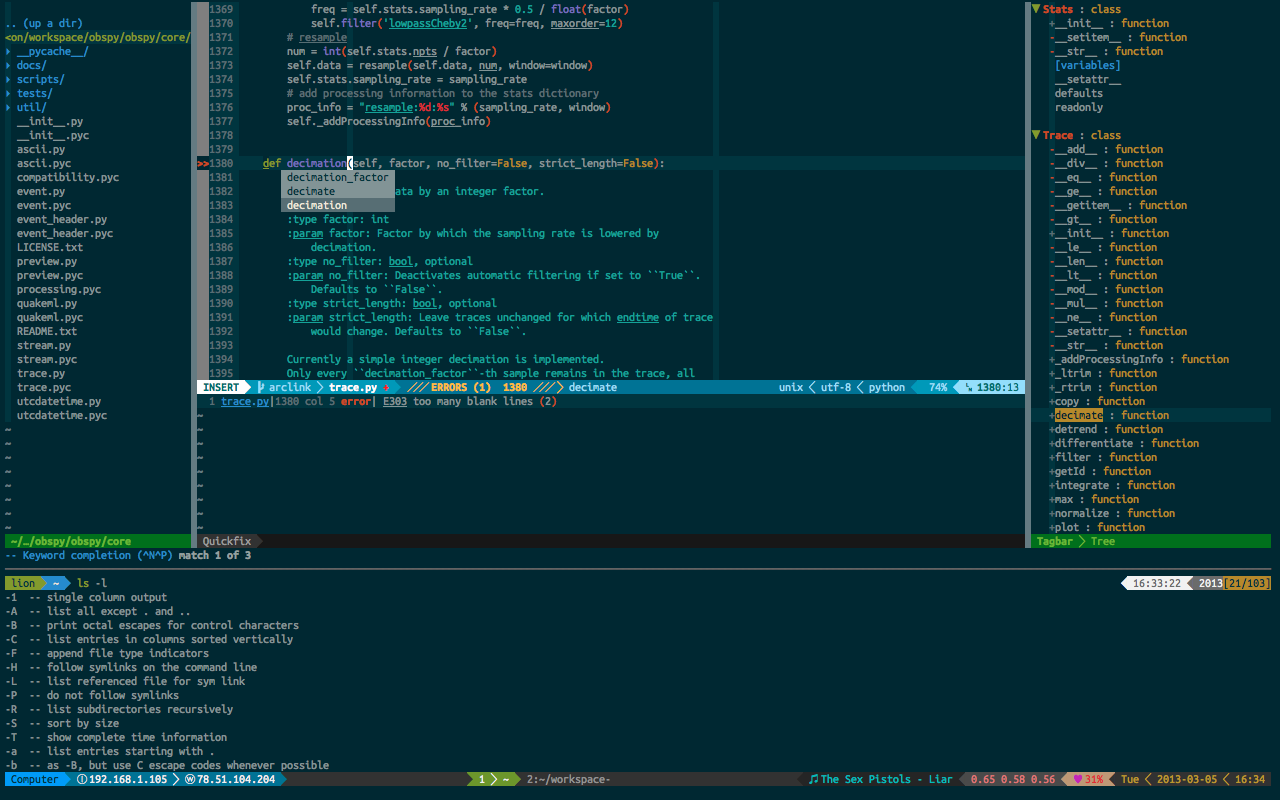Click the utf-8 encoding indicator
The image size is (1280, 800).
(838, 387)
